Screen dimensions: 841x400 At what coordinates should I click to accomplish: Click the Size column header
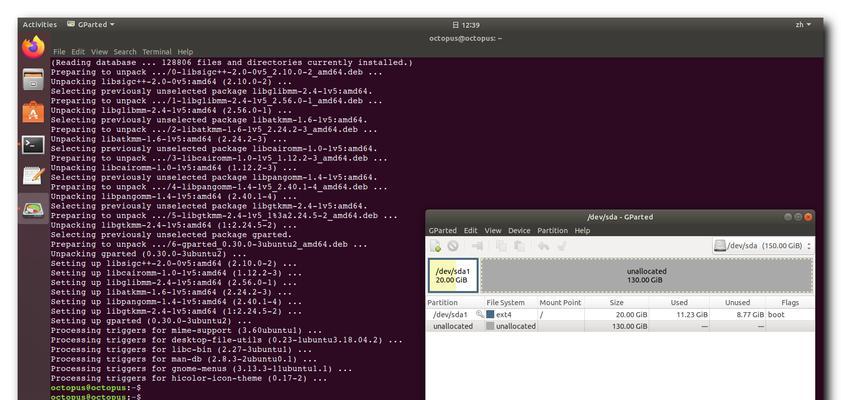click(x=617, y=302)
